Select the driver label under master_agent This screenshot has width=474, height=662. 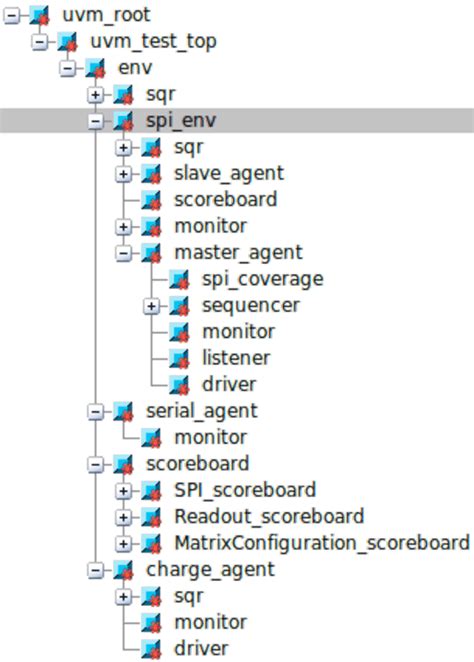coord(229,385)
